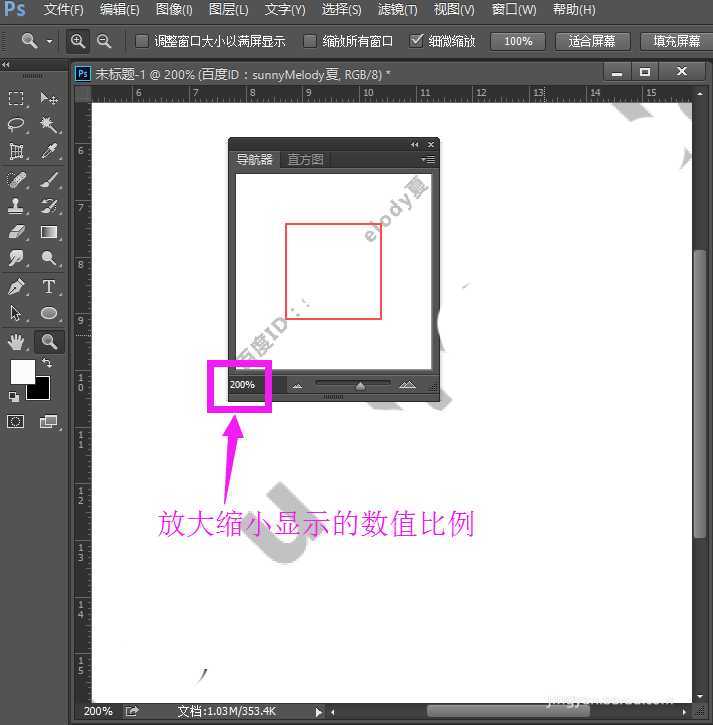Expand the status bar document info arrow
This screenshot has height=725, width=713.
click(319, 712)
